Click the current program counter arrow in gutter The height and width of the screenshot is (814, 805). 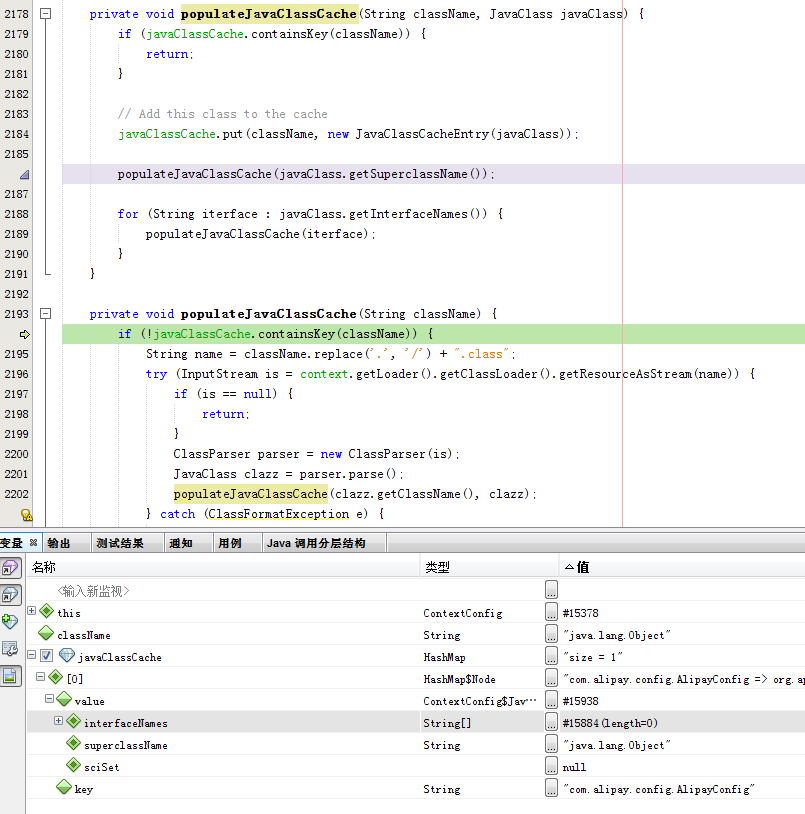point(24,334)
